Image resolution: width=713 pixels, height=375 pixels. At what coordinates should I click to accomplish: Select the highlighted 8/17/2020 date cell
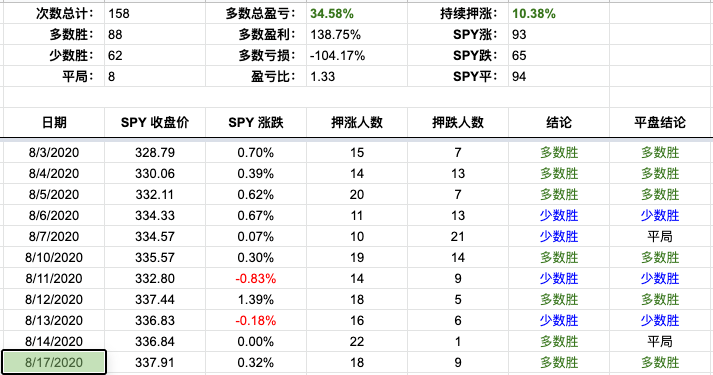[x=54, y=362]
